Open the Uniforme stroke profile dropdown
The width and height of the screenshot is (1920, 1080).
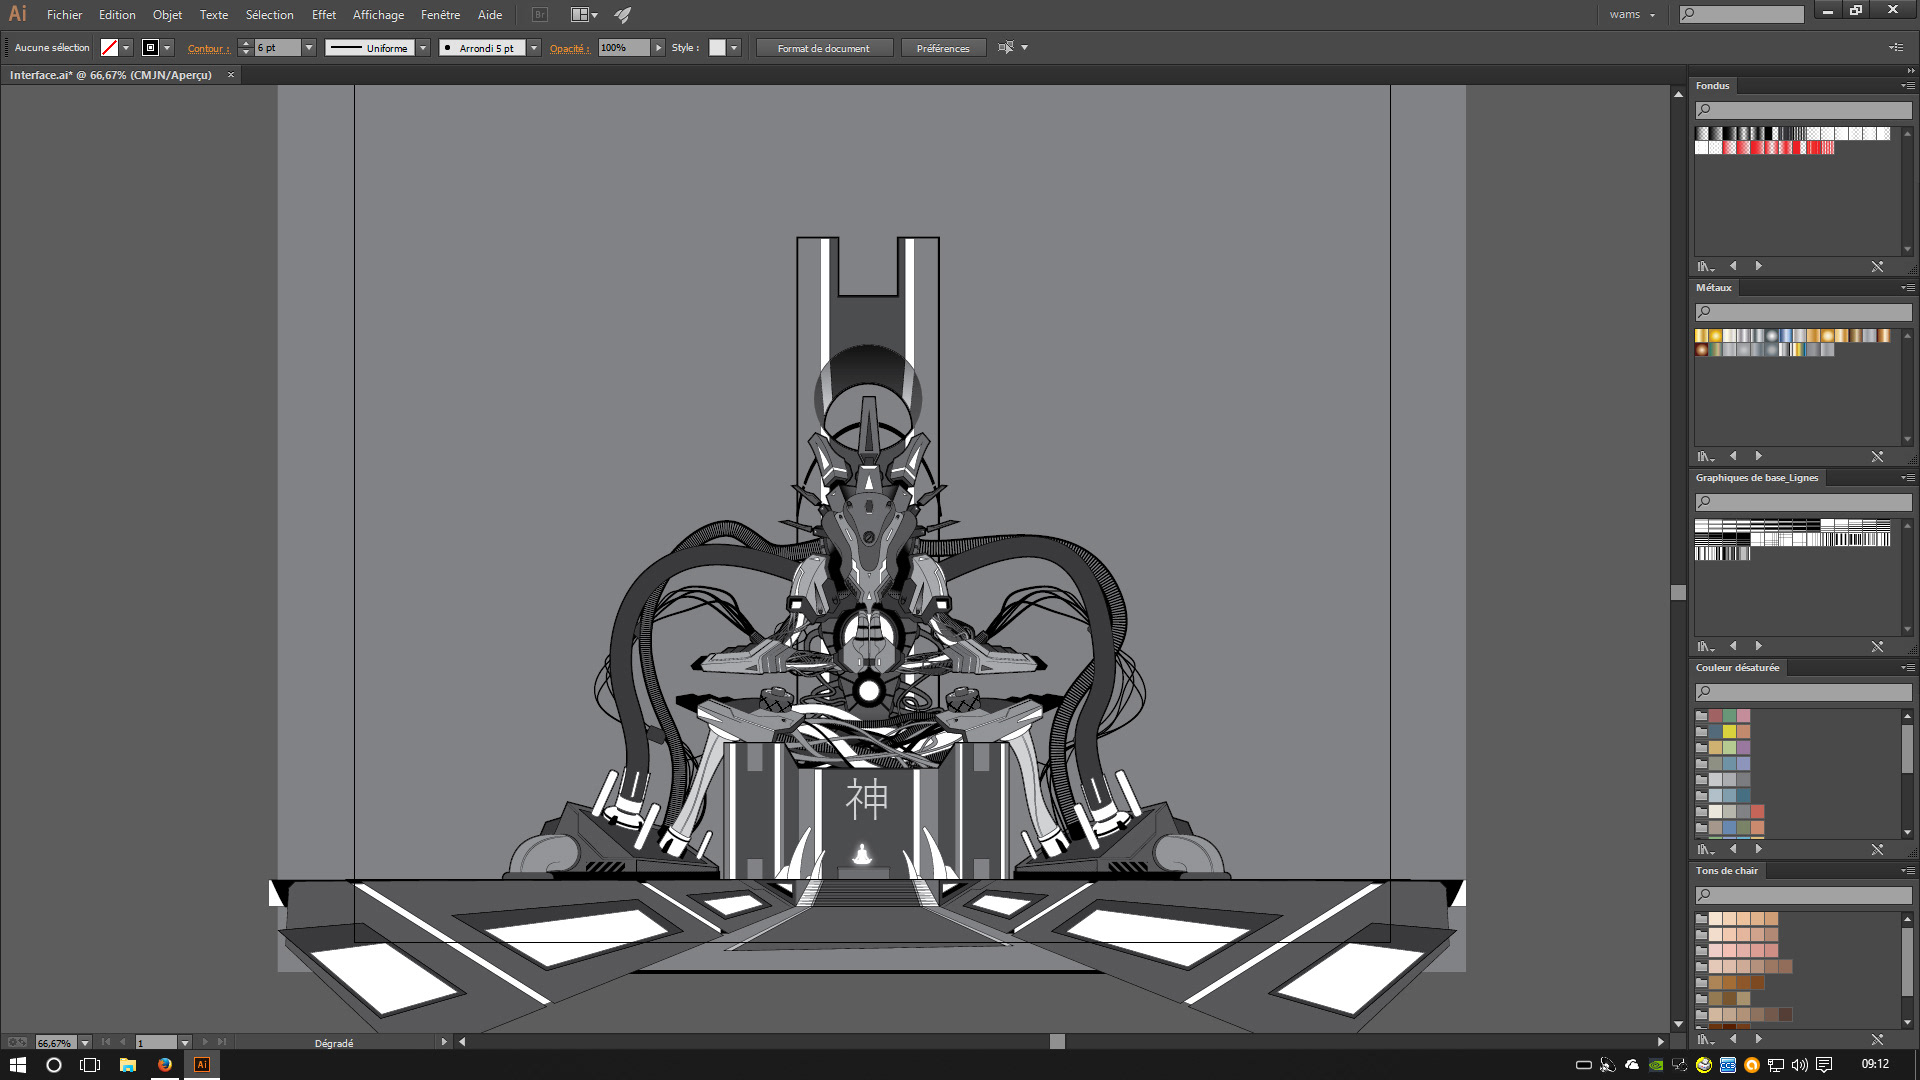coord(423,48)
